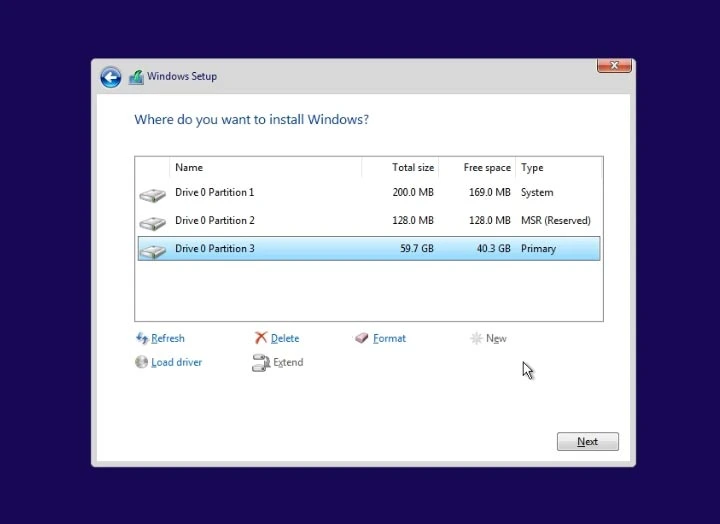The height and width of the screenshot is (524, 720).
Task: Click the Format eraser icon
Action: tap(362, 338)
